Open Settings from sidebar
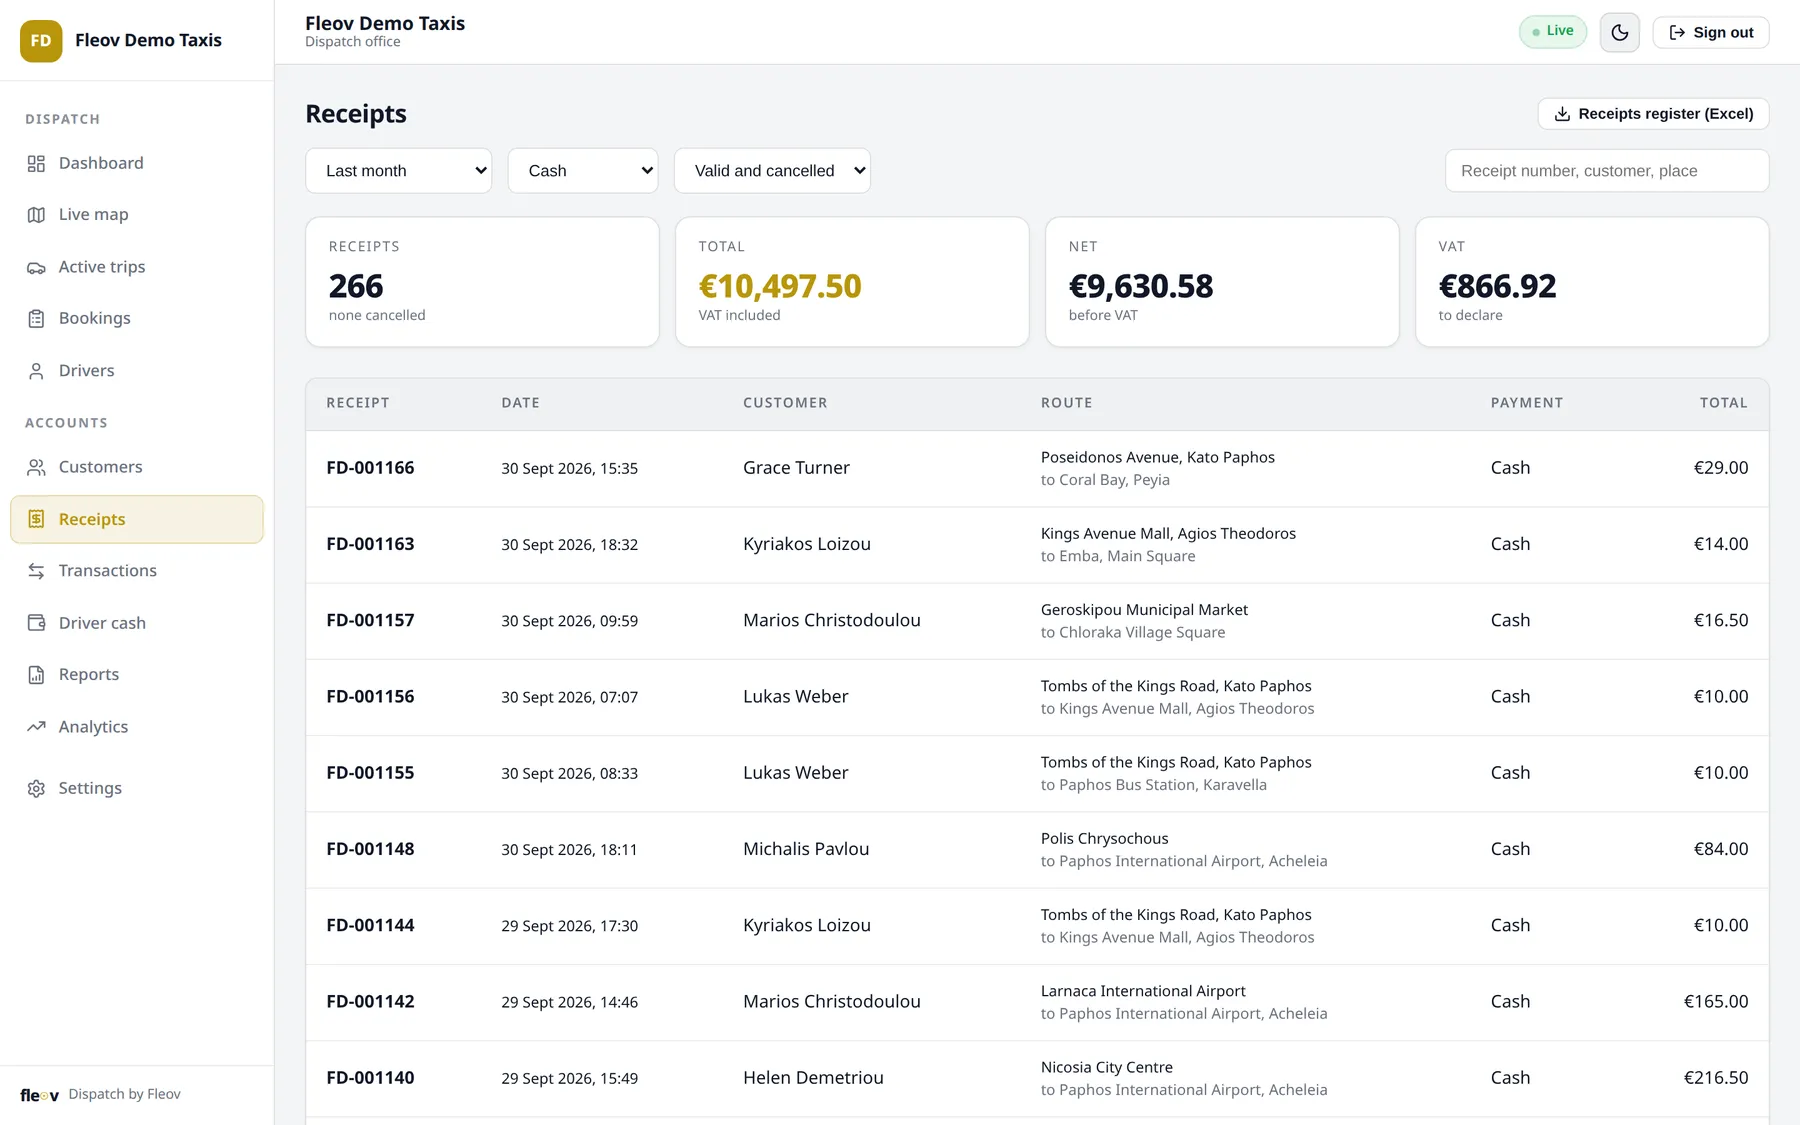Viewport: 1800px width, 1125px height. click(137, 788)
